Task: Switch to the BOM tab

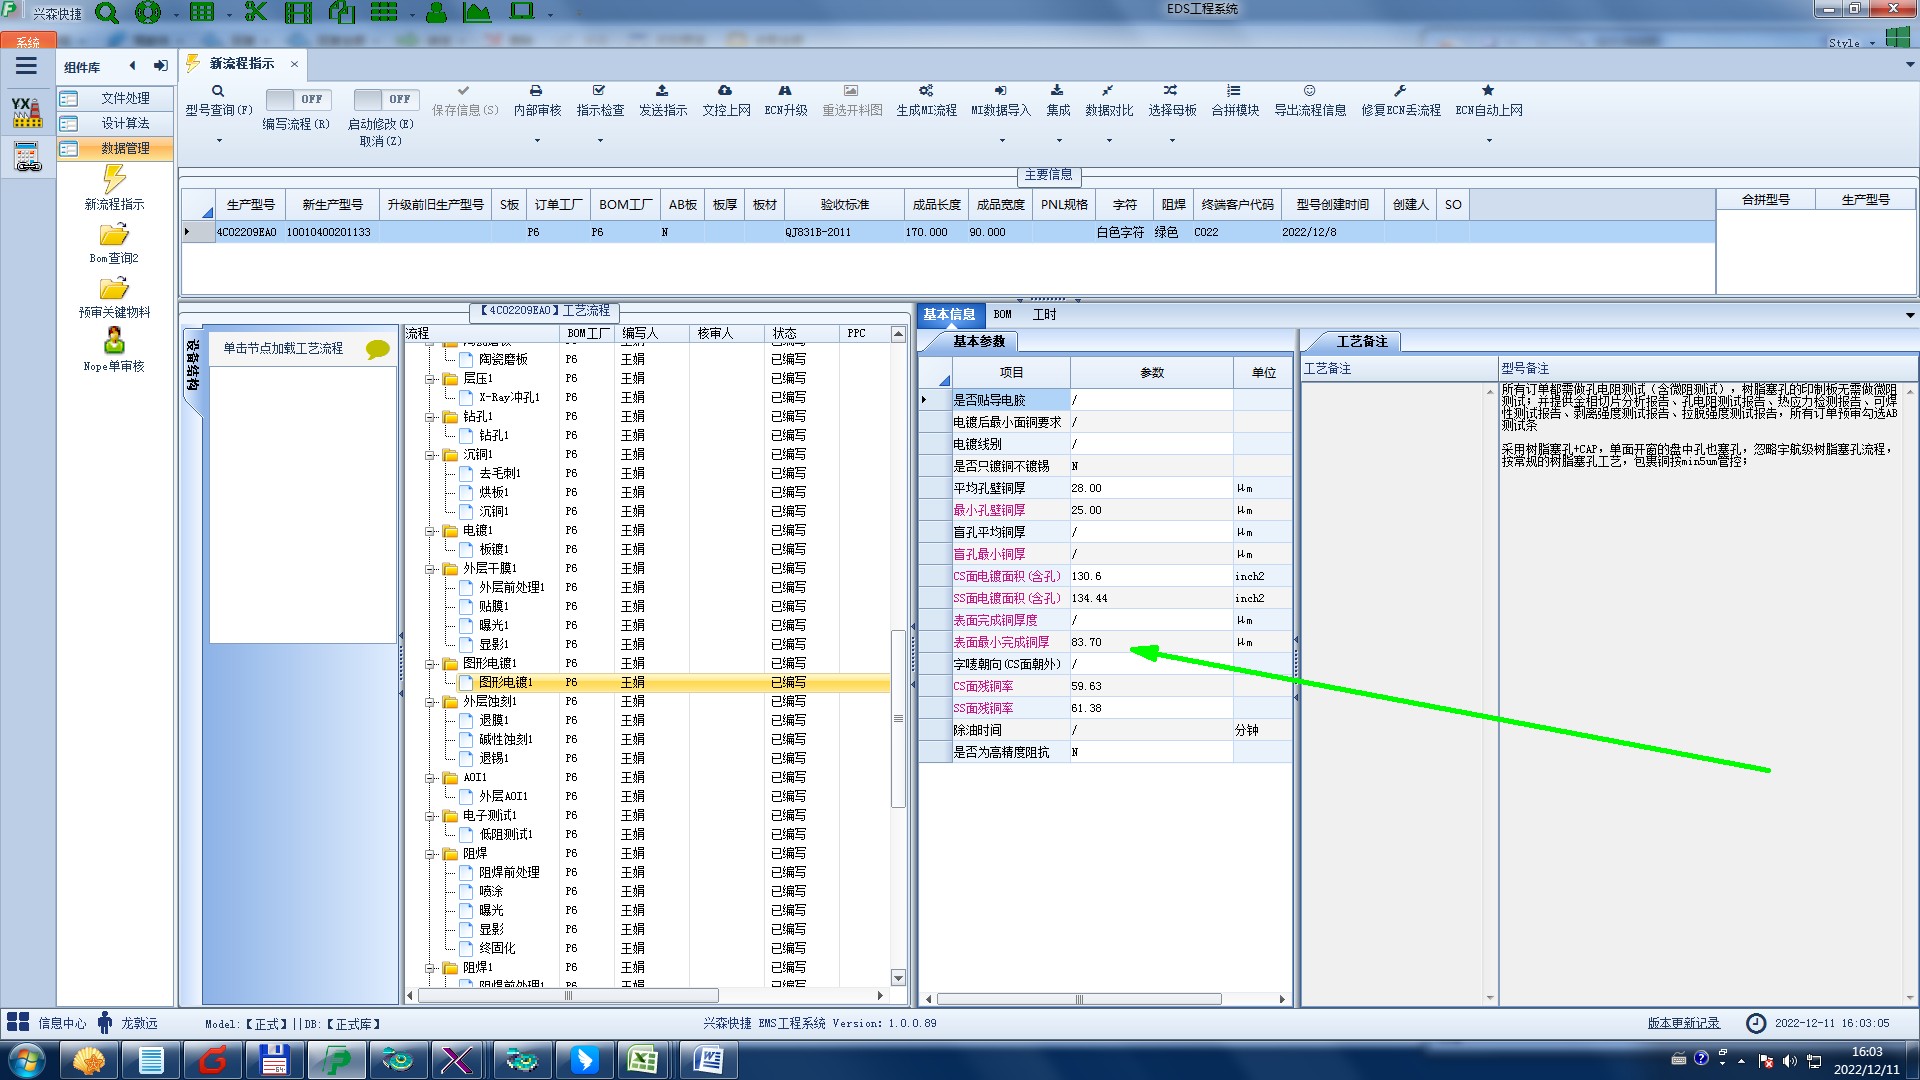Action: pyautogui.click(x=1002, y=314)
